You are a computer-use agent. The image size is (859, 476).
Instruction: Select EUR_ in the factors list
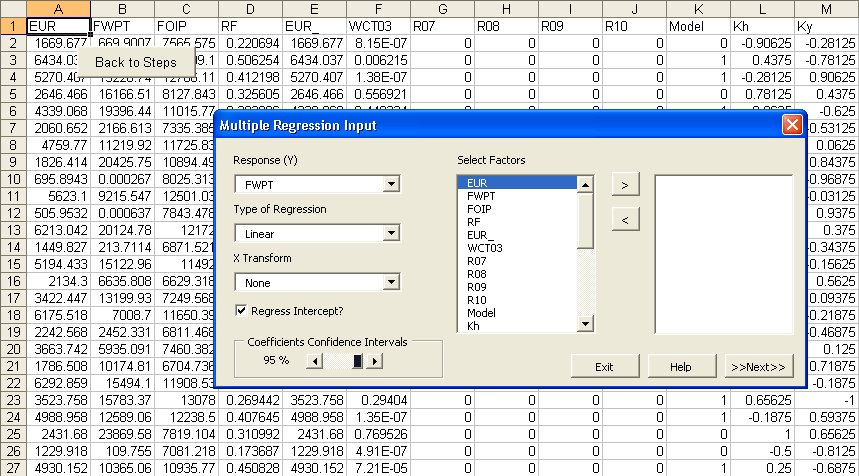pyautogui.click(x=517, y=235)
